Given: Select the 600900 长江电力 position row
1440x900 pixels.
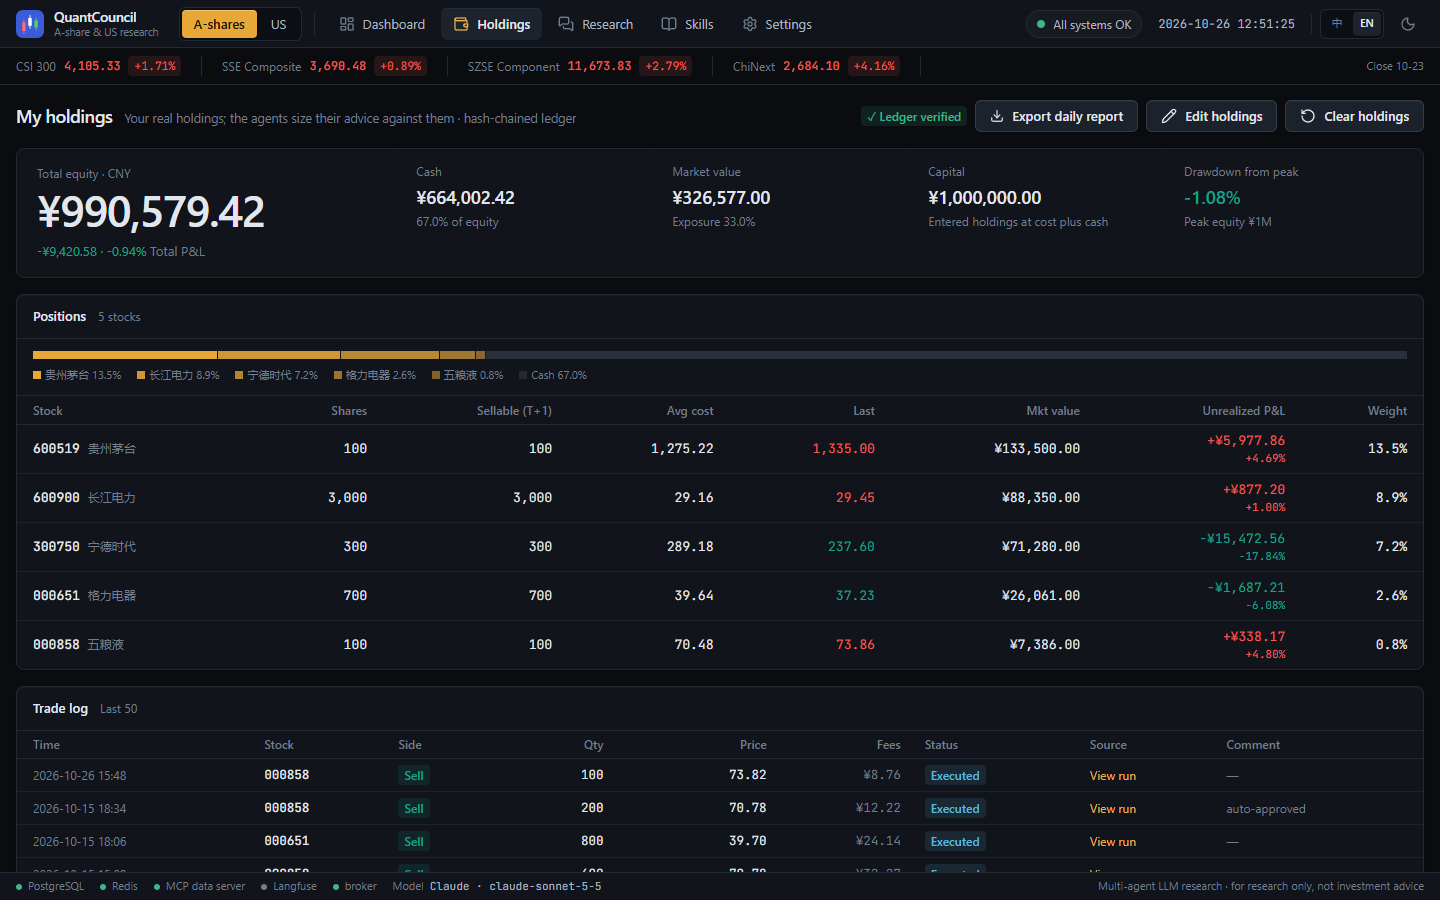Looking at the screenshot, I should (720, 498).
